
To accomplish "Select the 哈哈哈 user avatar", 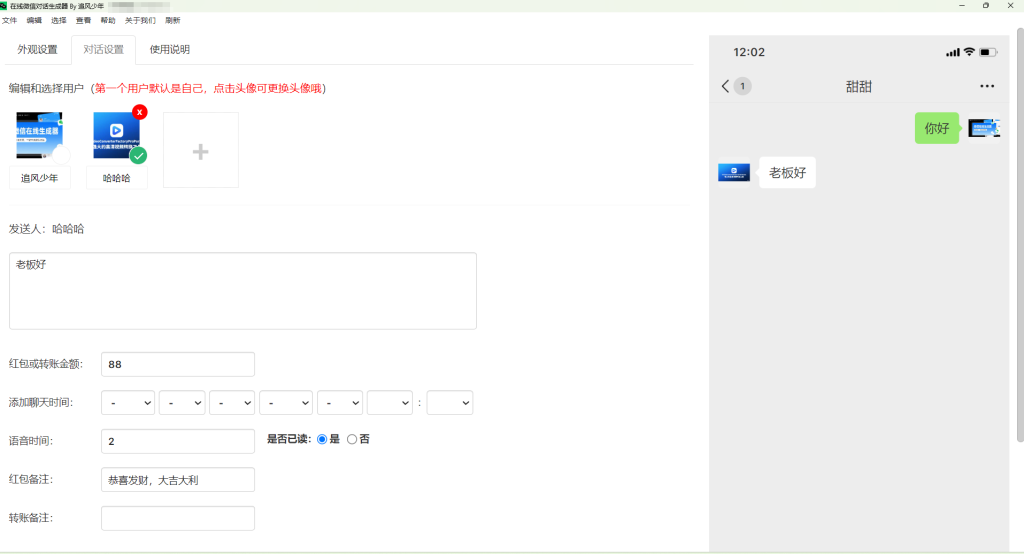I will coord(116,137).
